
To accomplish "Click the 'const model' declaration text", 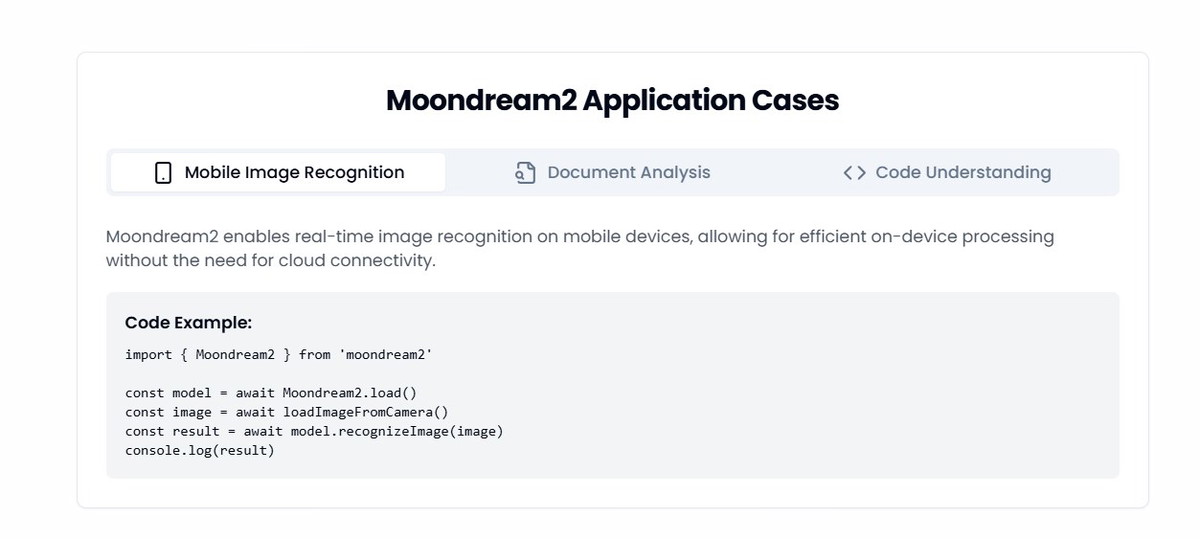I will coord(168,393).
